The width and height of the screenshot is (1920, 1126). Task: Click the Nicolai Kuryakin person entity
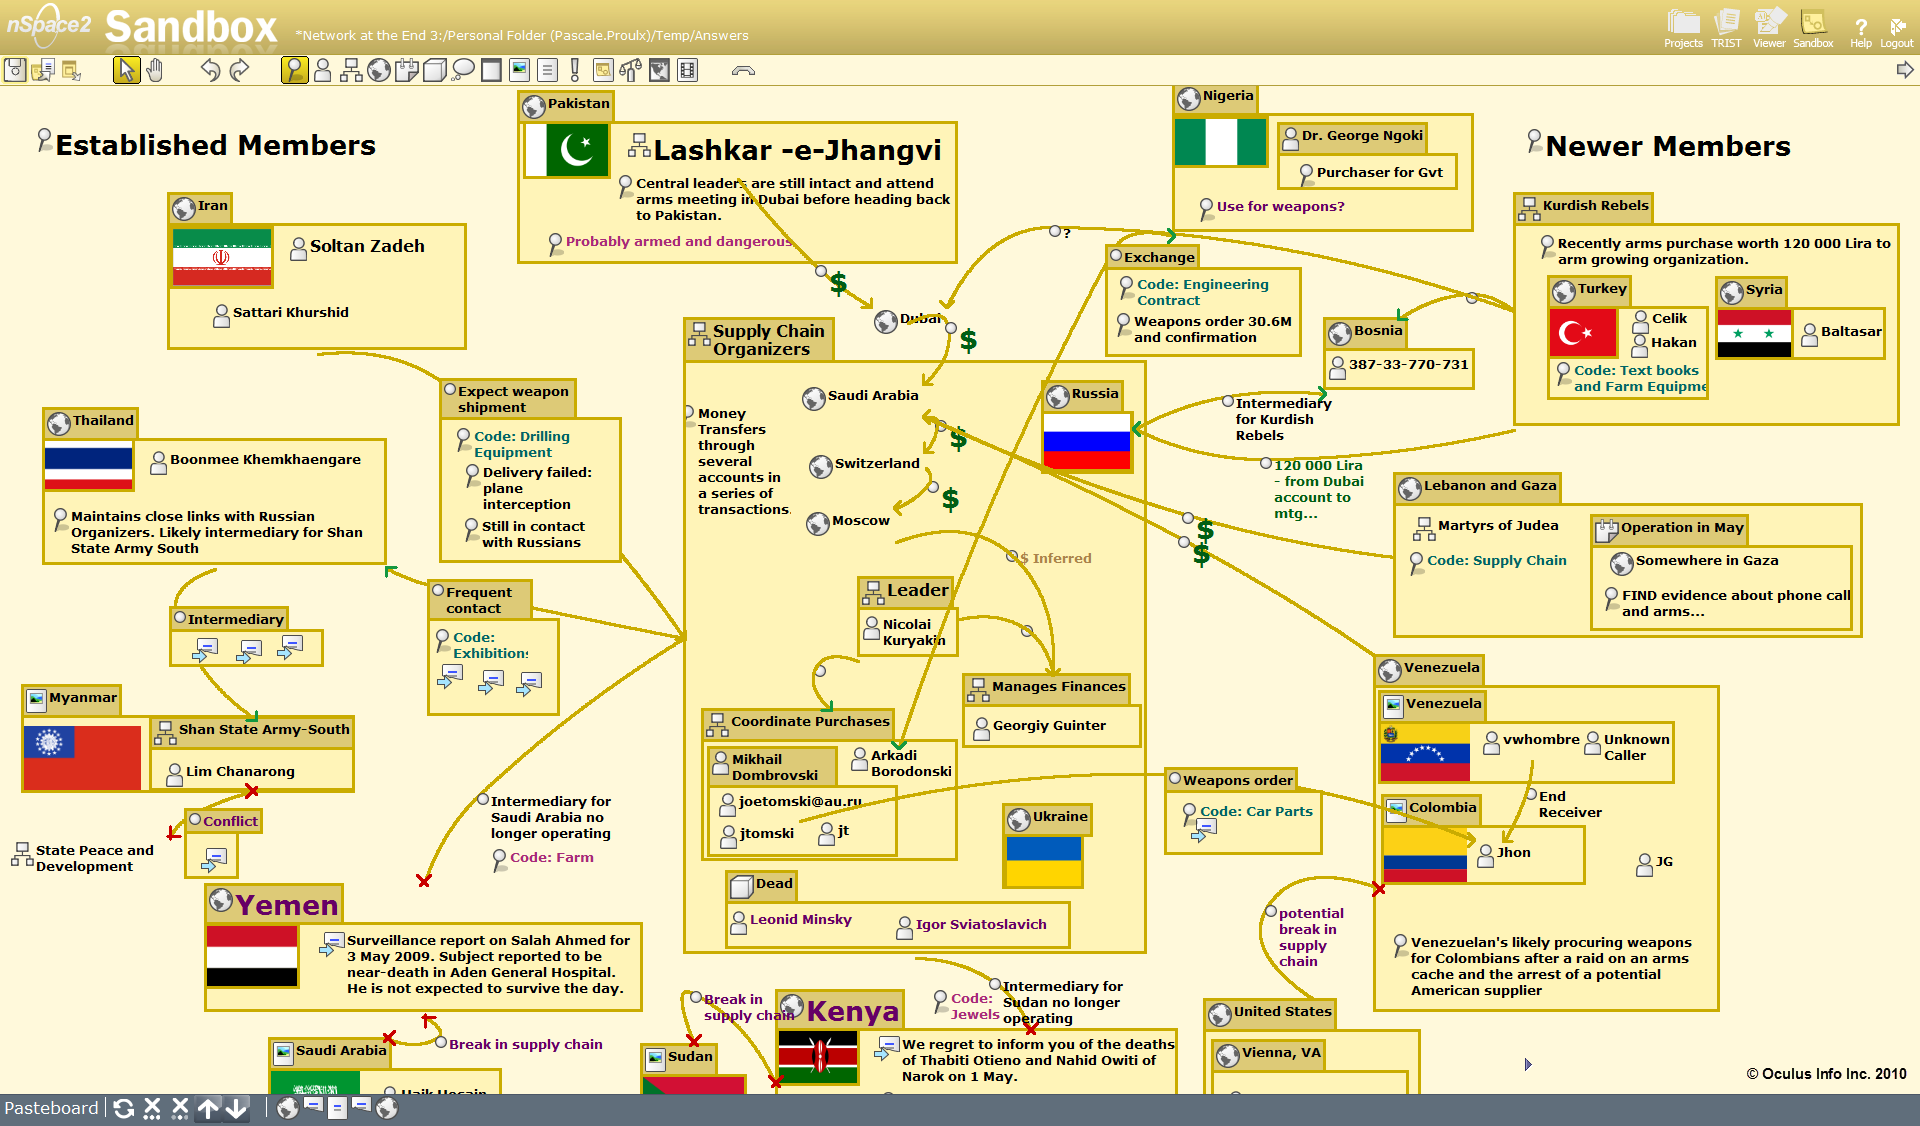pyautogui.click(x=906, y=632)
